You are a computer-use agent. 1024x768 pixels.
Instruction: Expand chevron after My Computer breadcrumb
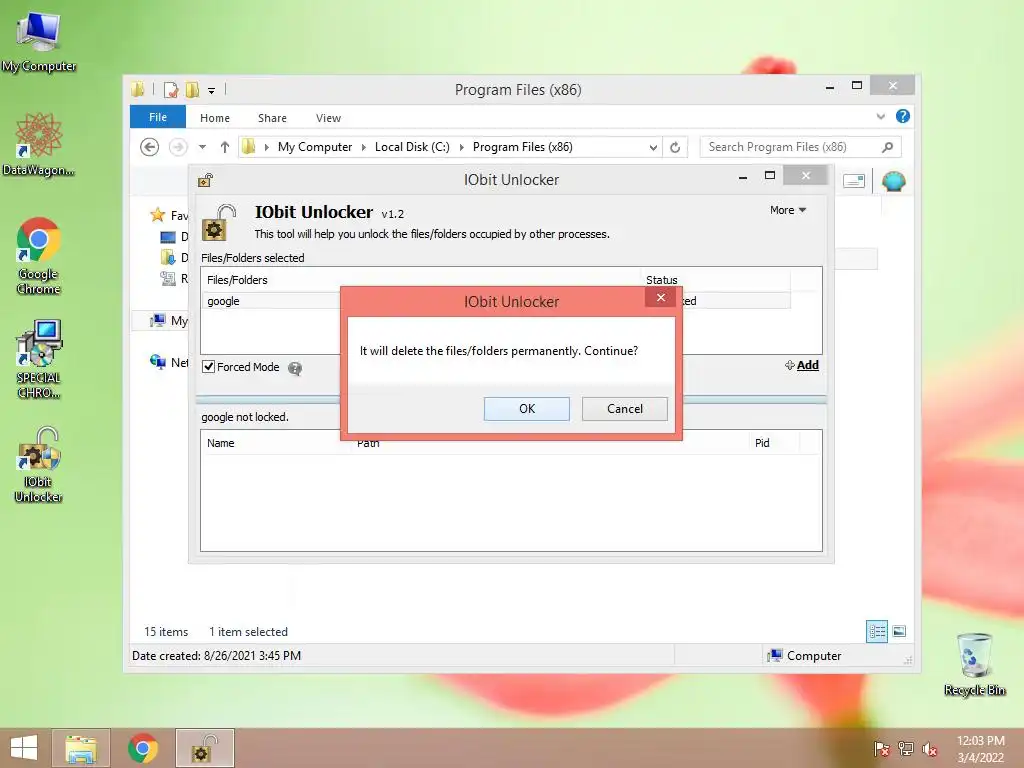[364, 147]
